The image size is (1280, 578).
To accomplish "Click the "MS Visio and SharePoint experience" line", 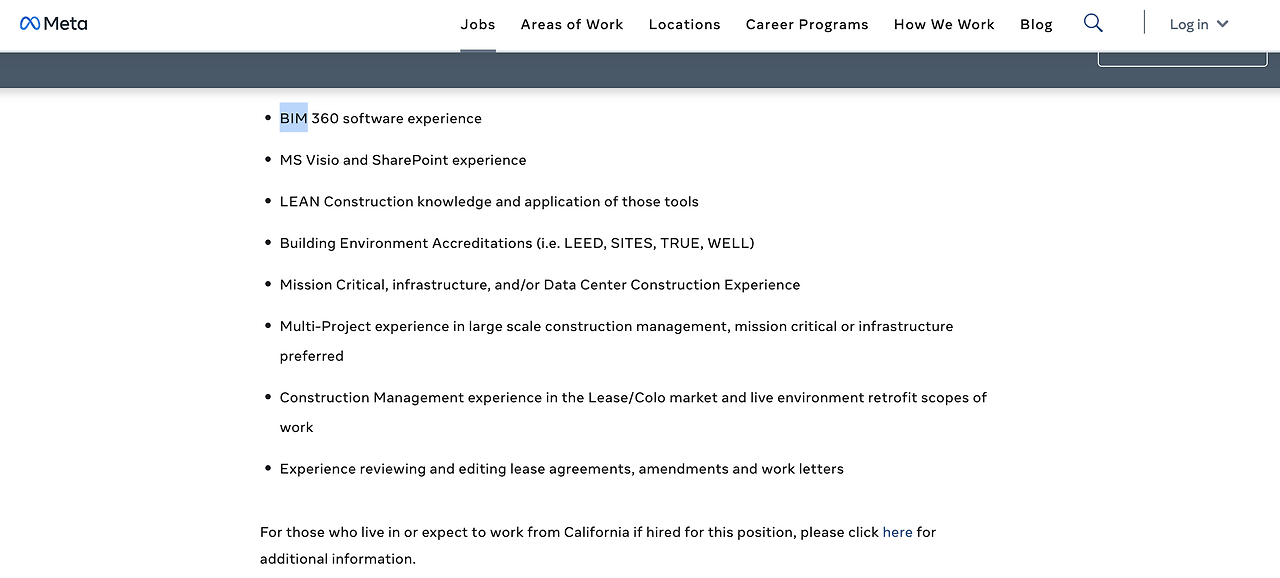I will click(403, 160).
